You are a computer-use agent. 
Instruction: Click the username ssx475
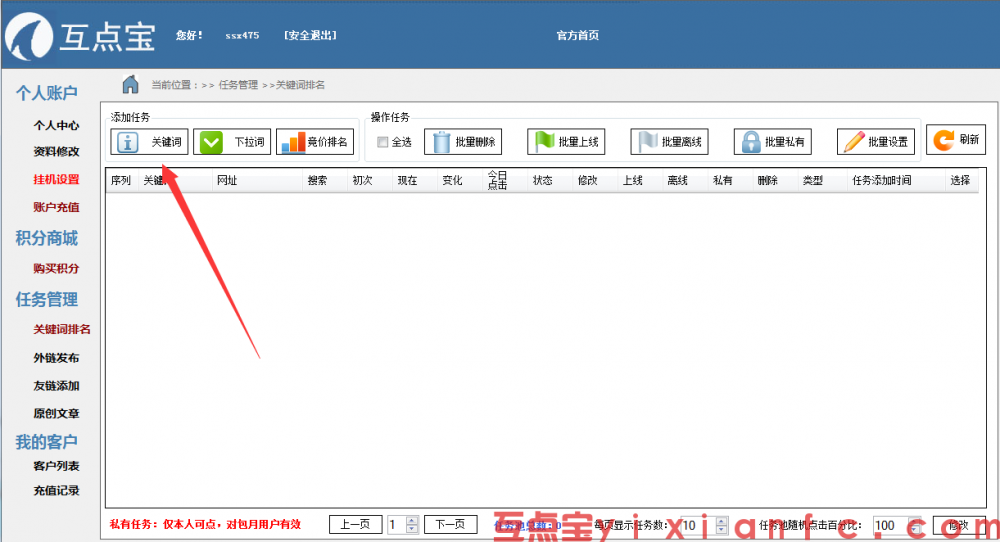click(242, 36)
